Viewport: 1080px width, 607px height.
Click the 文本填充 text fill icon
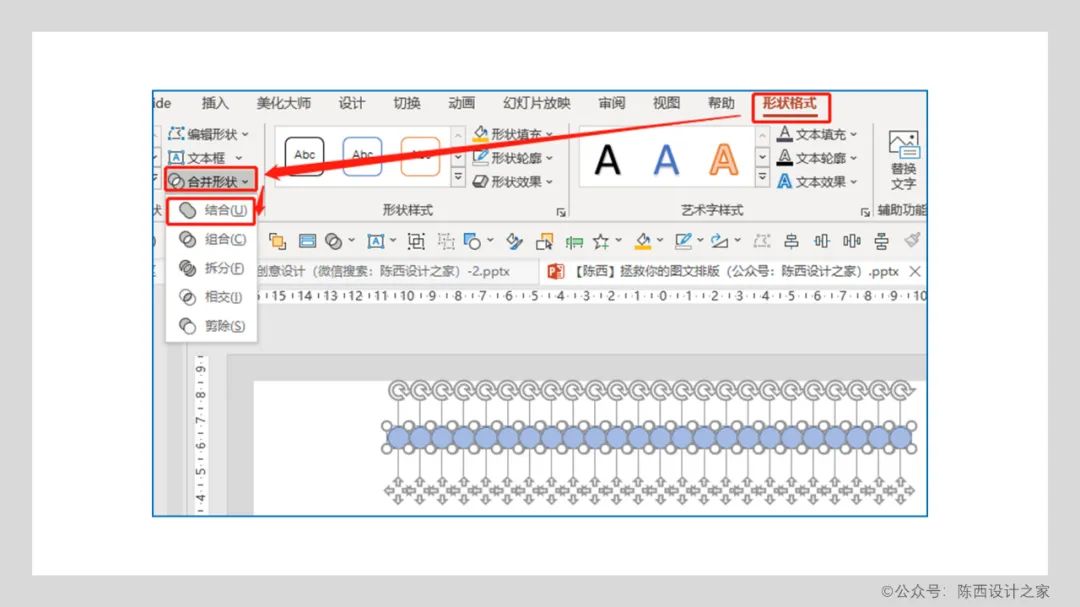pyautogui.click(x=785, y=134)
